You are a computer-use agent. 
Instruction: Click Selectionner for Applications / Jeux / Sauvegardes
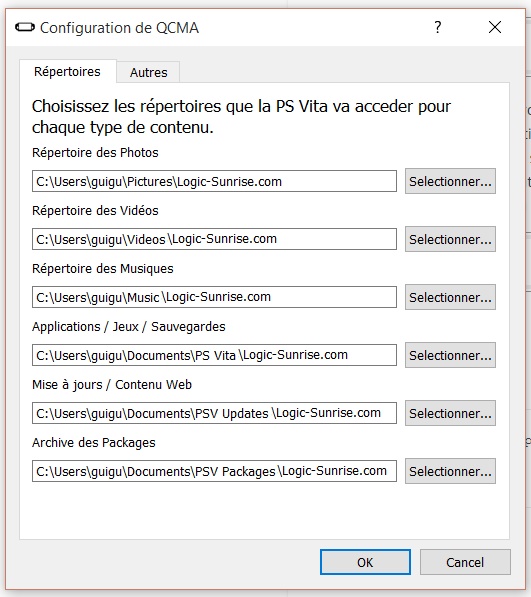tap(450, 355)
